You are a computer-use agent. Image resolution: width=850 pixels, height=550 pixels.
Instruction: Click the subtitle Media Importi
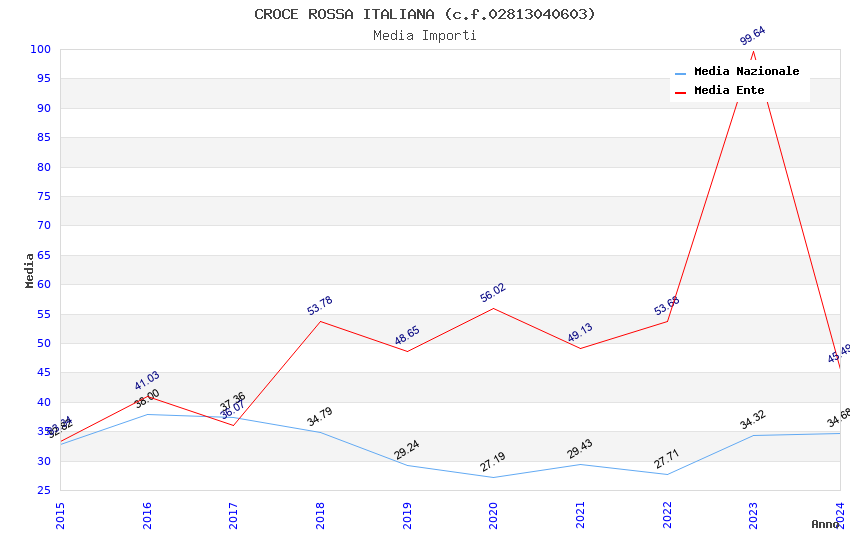click(x=424, y=36)
